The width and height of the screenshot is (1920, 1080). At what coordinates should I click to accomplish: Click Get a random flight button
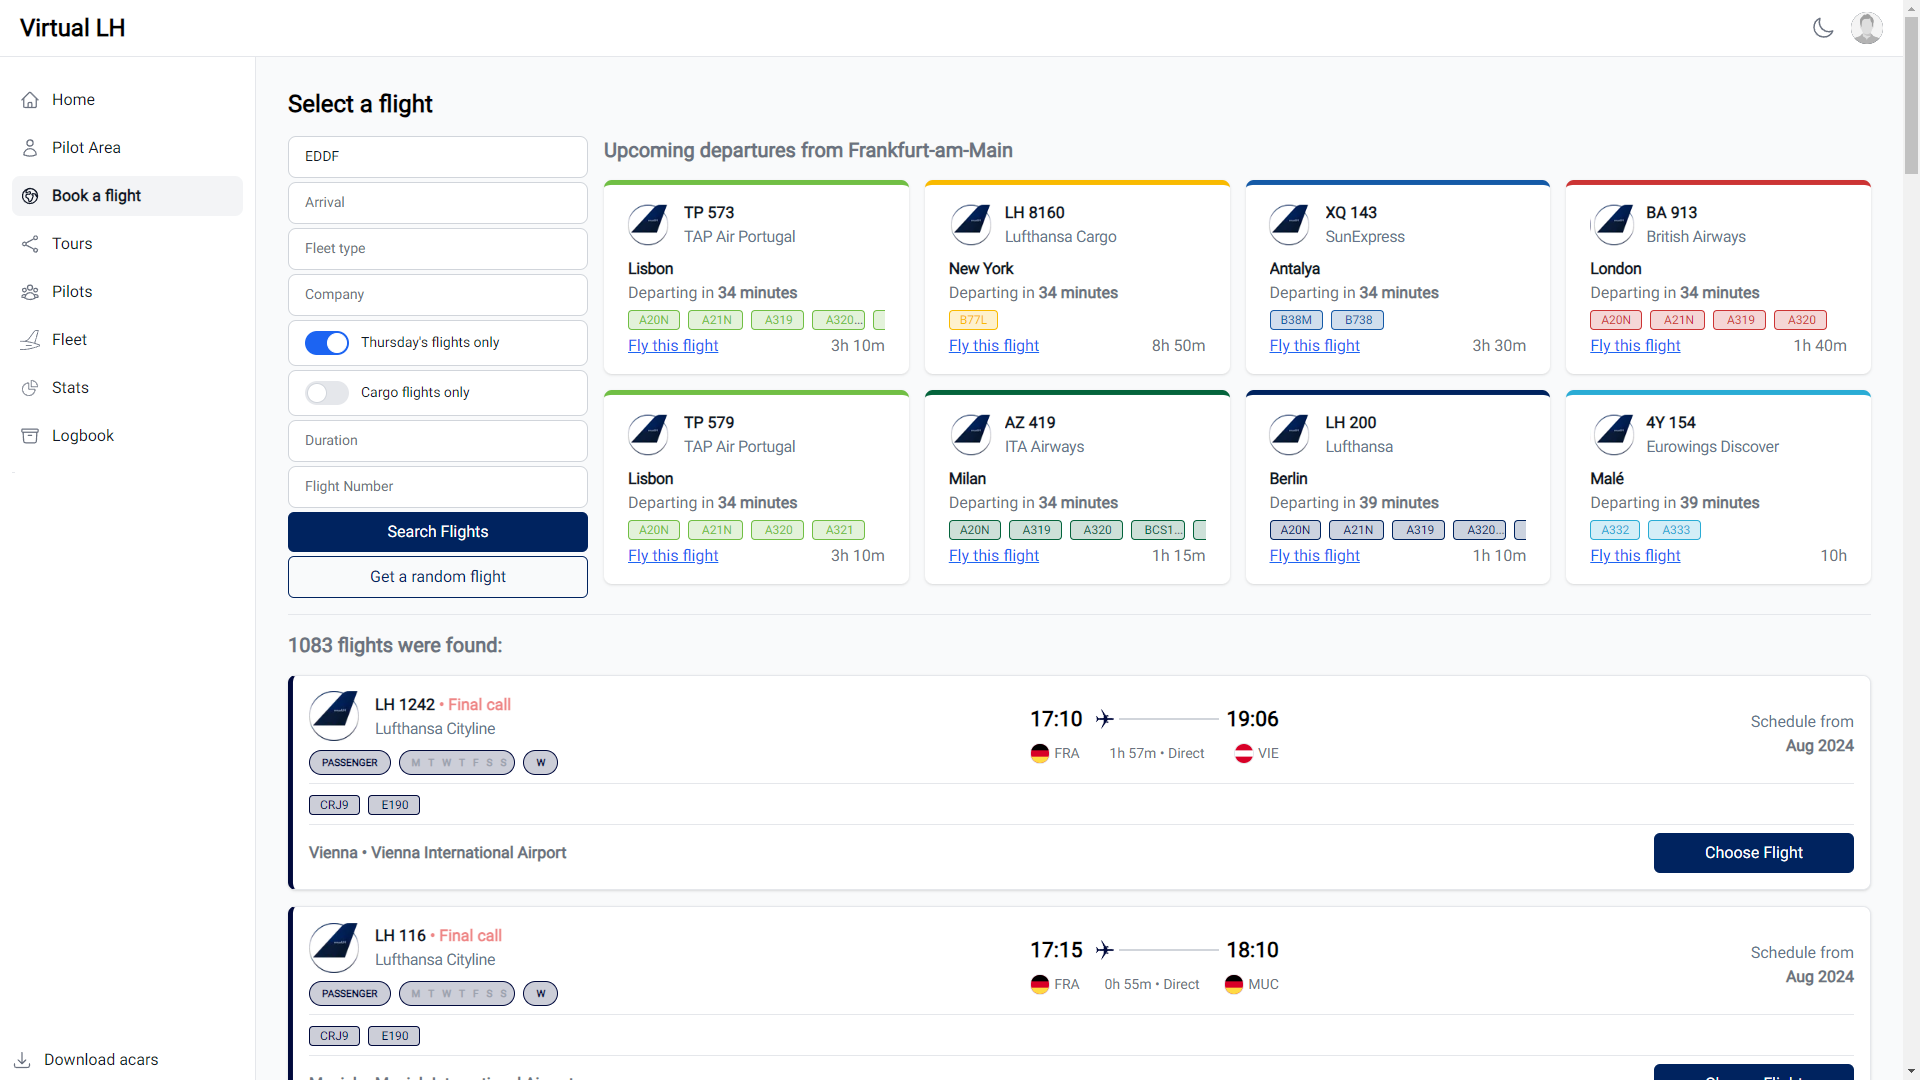point(438,577)
